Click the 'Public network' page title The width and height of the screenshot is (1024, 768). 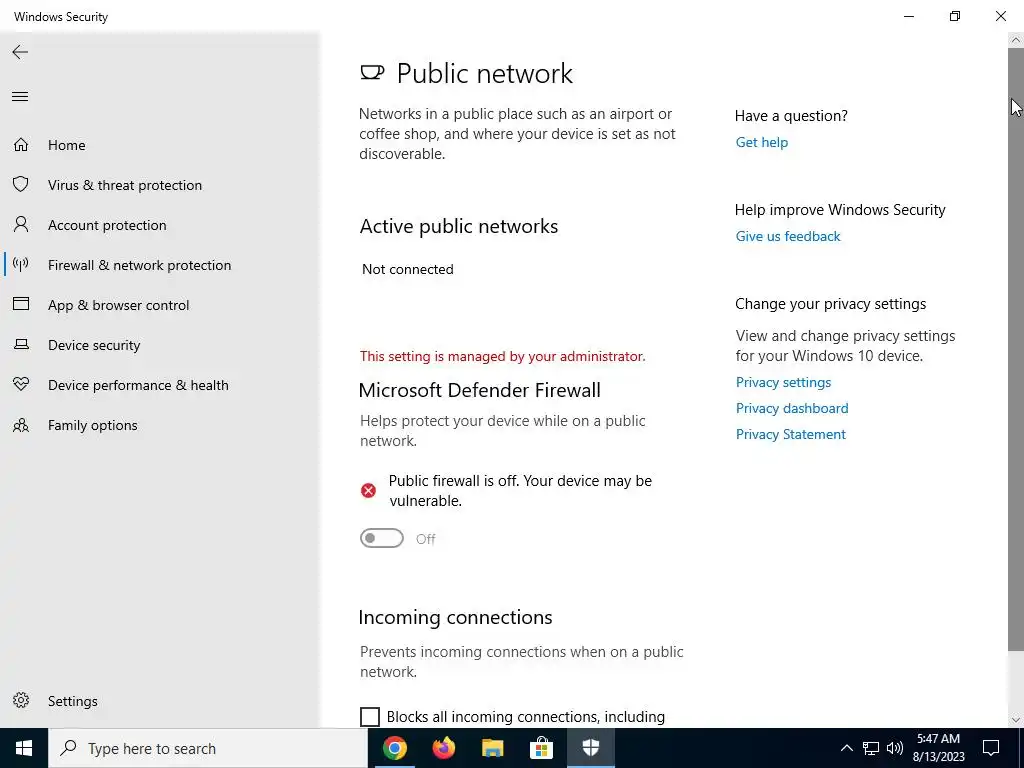pos(485,73)
